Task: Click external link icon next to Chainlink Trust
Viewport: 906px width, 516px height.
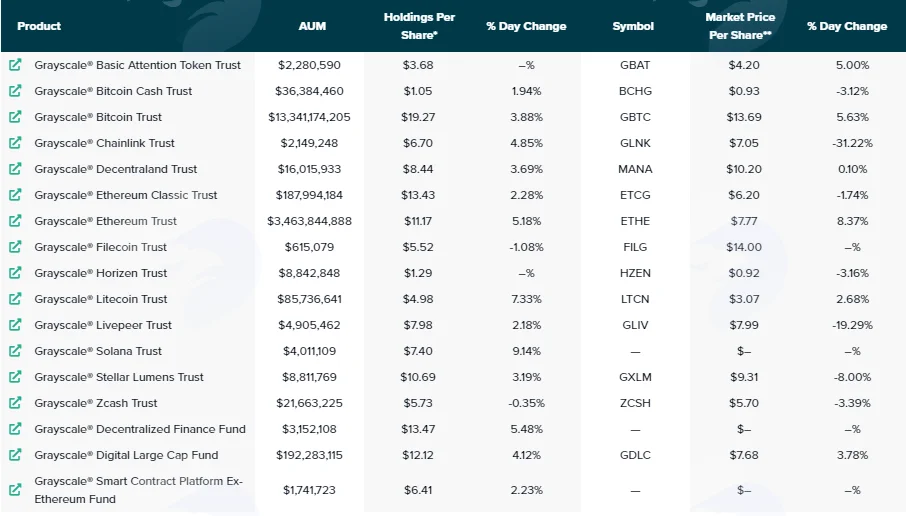Action: coord(15,143)
